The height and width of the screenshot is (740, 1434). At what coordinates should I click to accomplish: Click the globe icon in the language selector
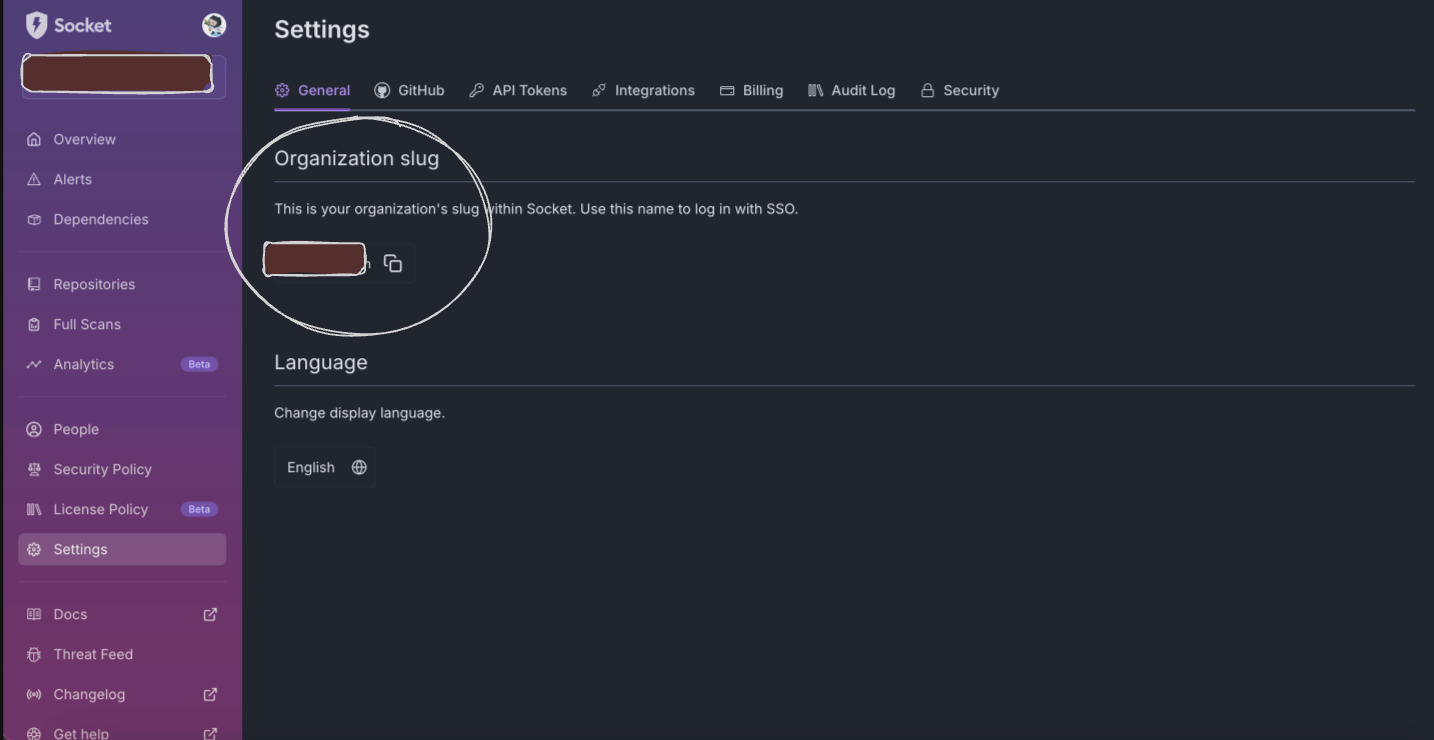point(359,467)
